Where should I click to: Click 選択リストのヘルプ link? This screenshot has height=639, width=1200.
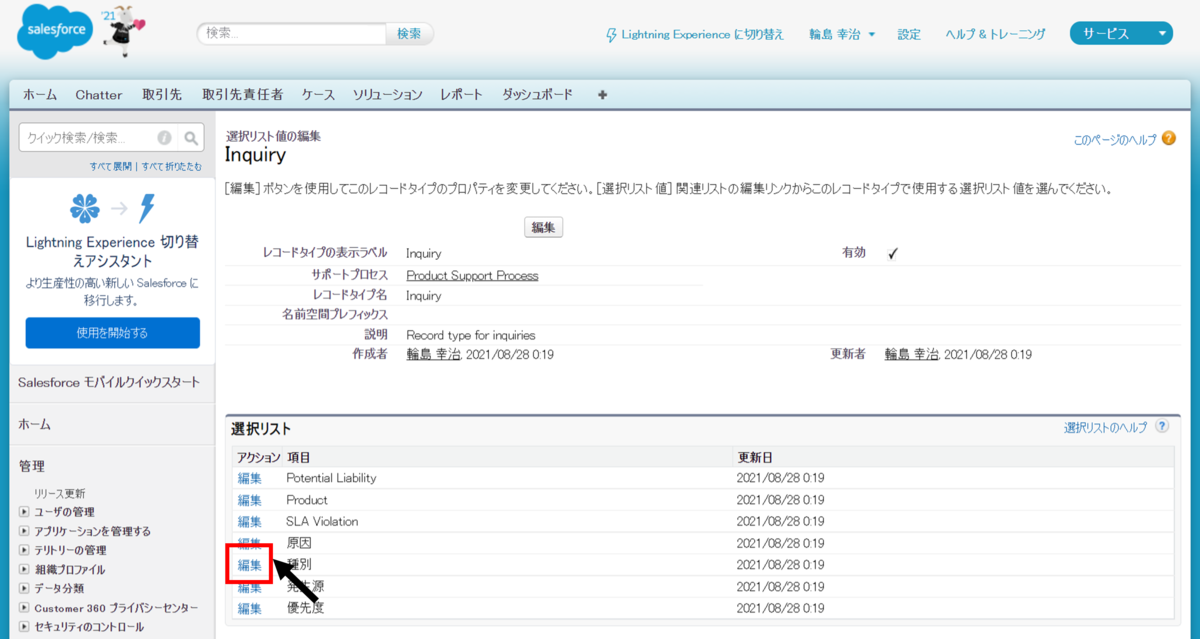(x=1106, y=427)
